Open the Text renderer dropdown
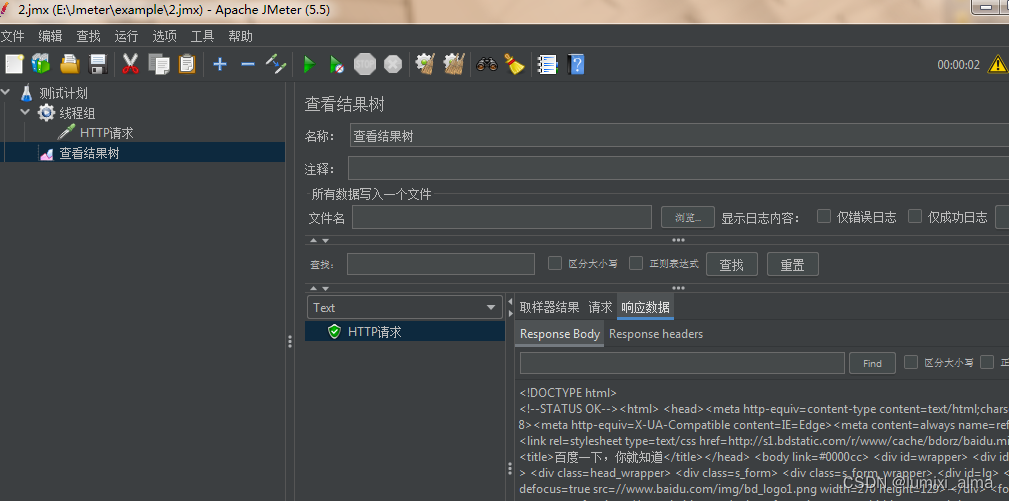 (x=405, y=307)
